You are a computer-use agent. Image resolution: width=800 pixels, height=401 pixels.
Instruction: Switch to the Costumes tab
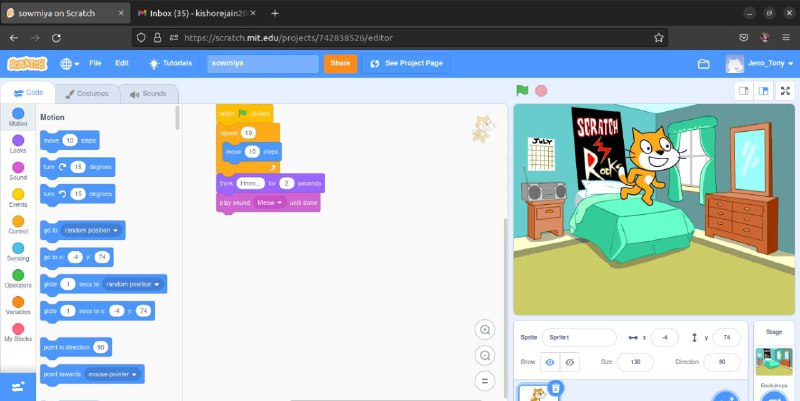(85, 93)
